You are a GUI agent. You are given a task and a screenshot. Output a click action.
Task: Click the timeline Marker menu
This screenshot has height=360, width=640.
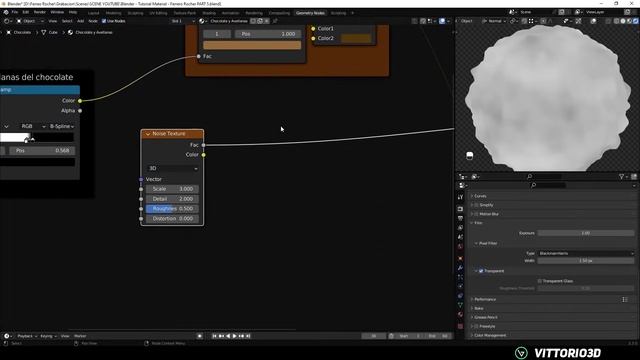click(80, 336)
